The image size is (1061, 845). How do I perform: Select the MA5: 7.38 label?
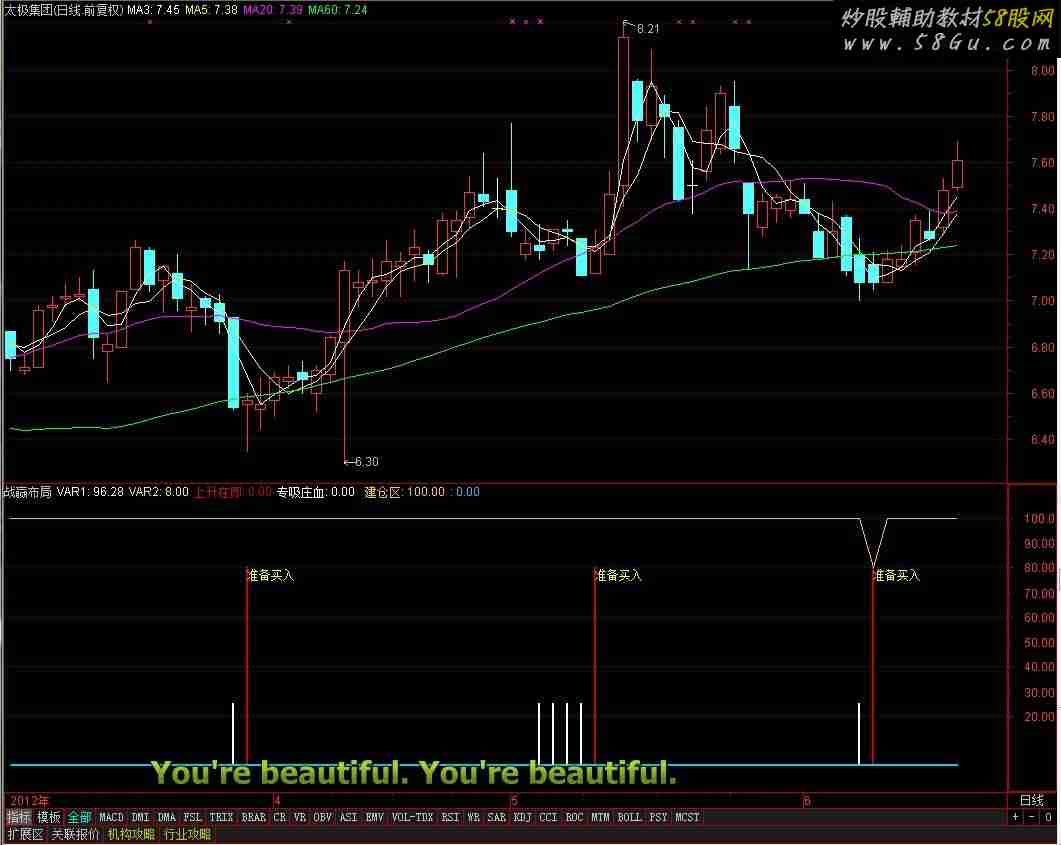(x=212, y=10)
